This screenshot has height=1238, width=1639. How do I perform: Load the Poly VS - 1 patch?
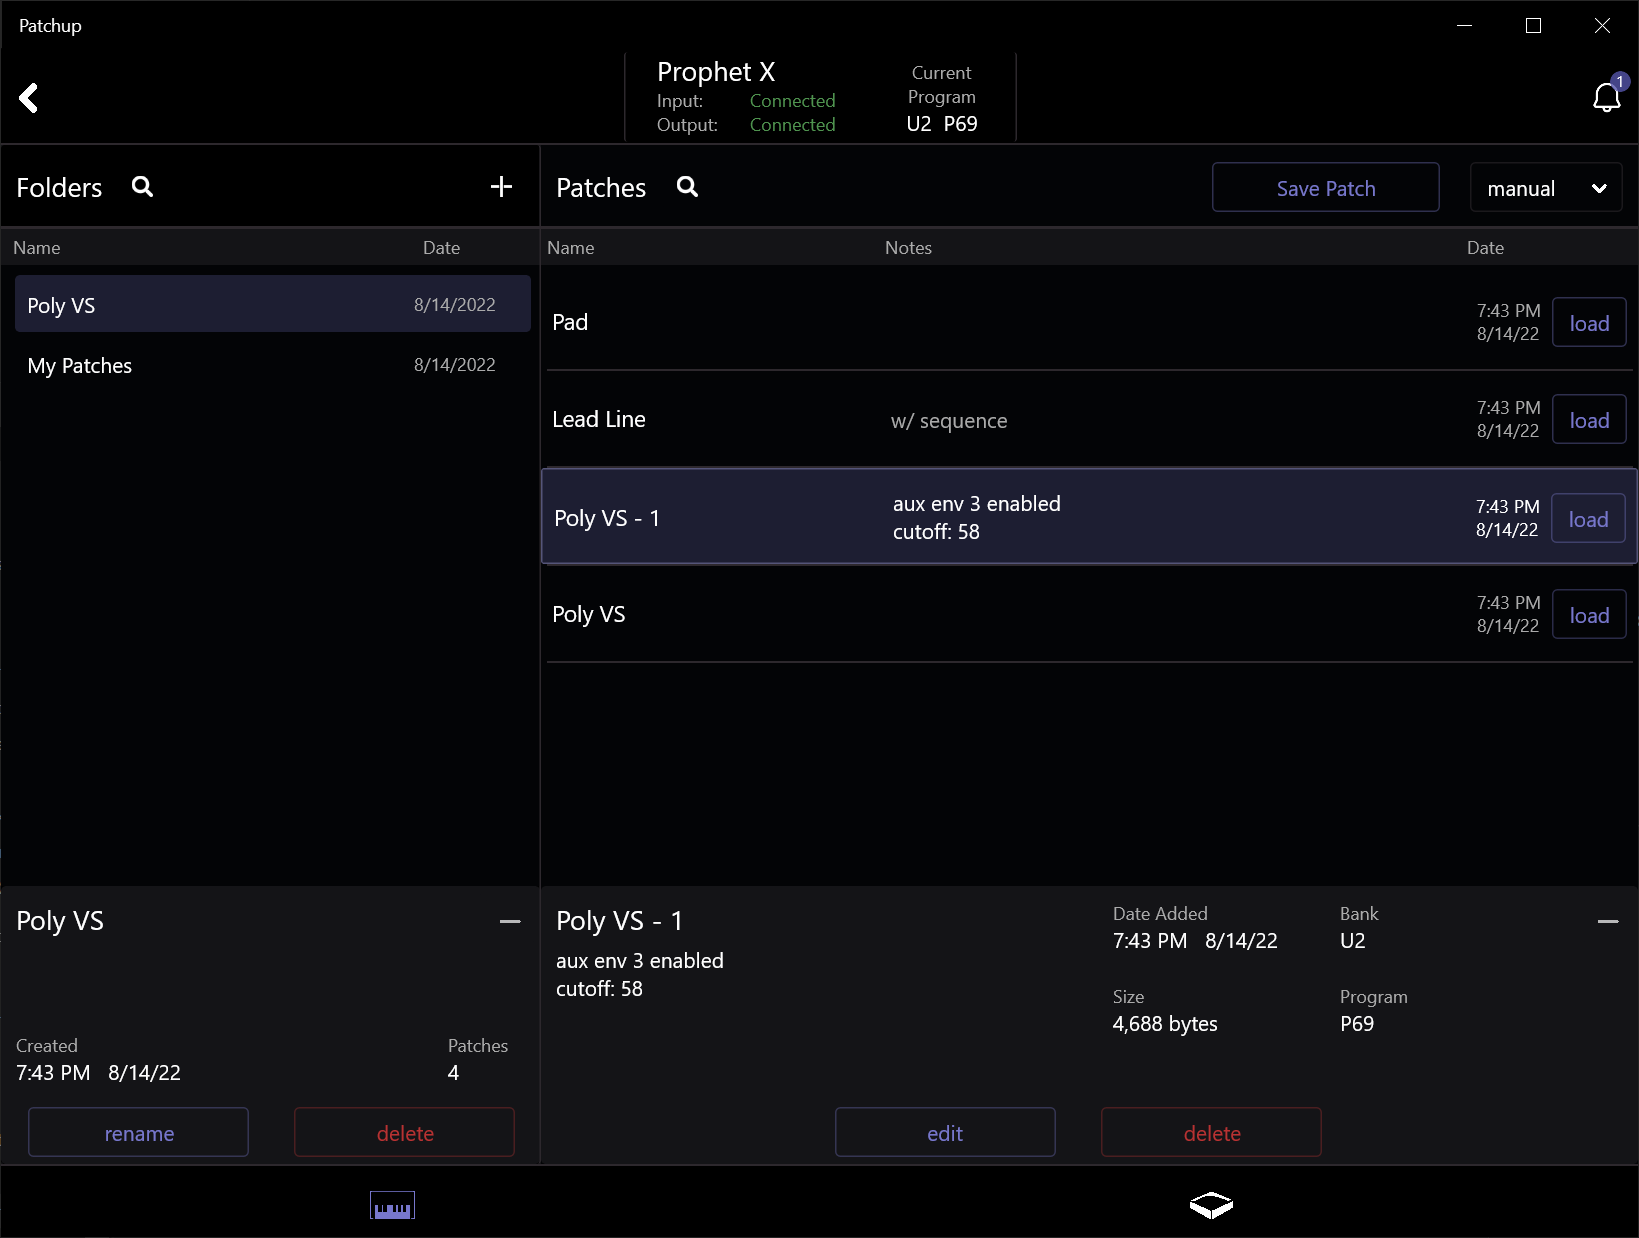click(x=1588, y=519)
